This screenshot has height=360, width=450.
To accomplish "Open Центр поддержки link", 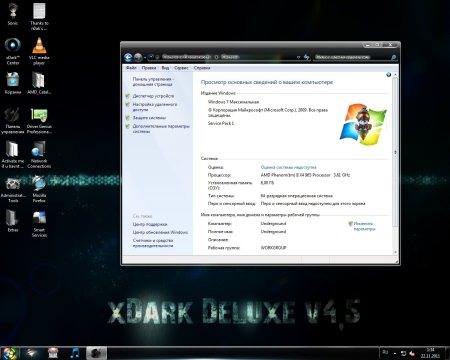I will point(150,224).
